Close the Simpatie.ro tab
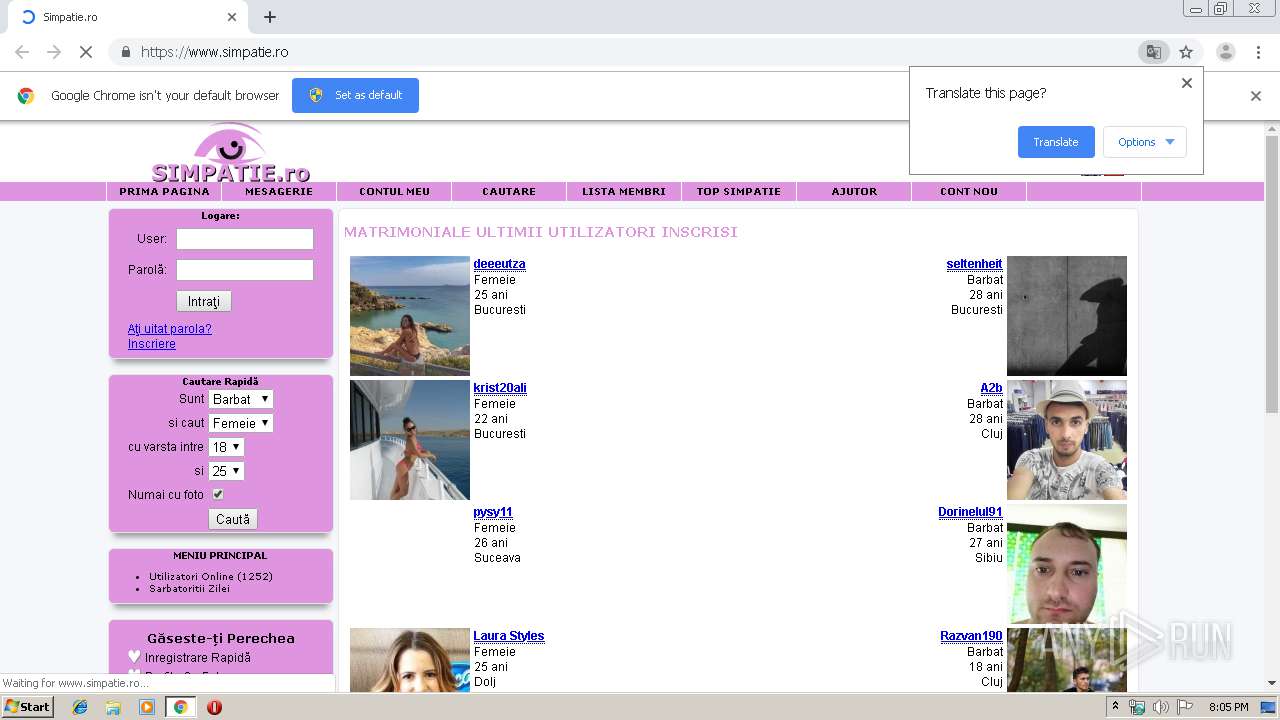This screenshot has width=1280, height=720. pos(232,17)
